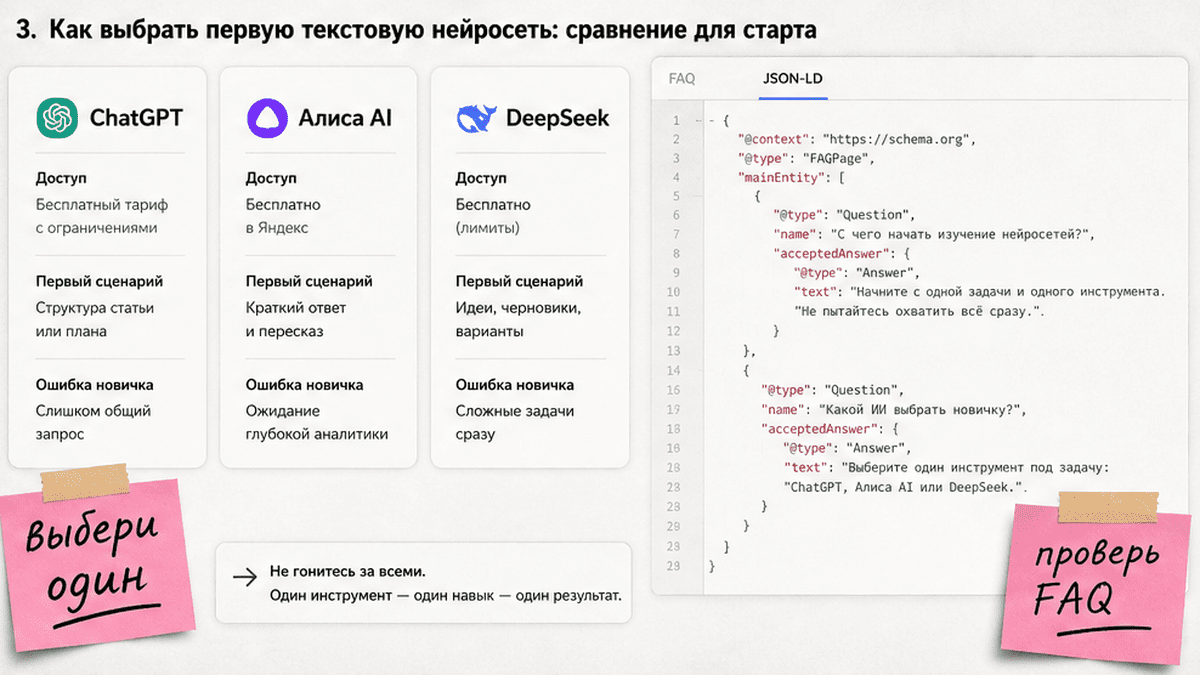Click 'Доступ' heading in the ChatGPT card
This screenshot has width=1200, height=675.
(x=61, y=178)
